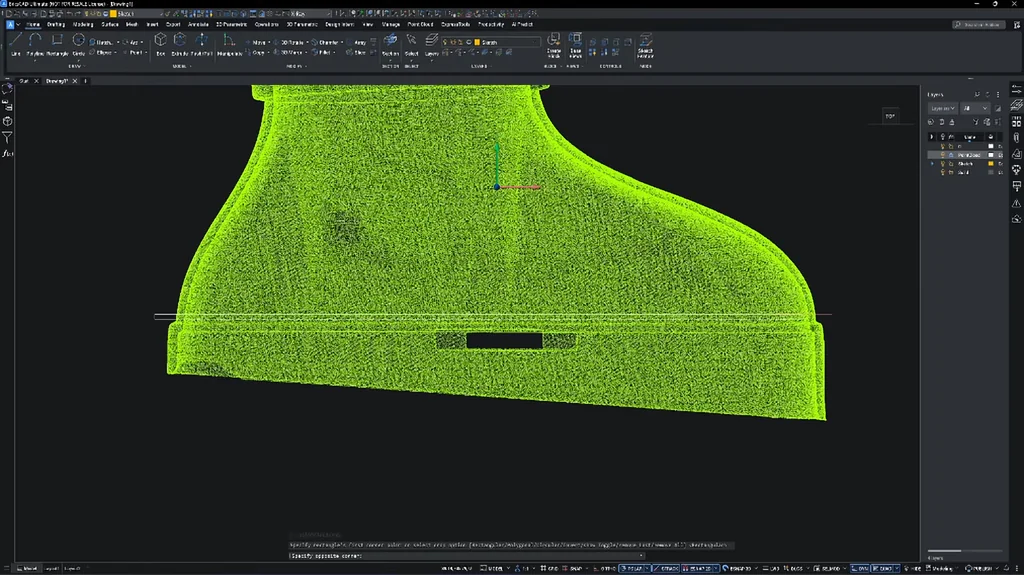Select the Circle tool
Screen dimensions: 1024x575
coord(78,45)
